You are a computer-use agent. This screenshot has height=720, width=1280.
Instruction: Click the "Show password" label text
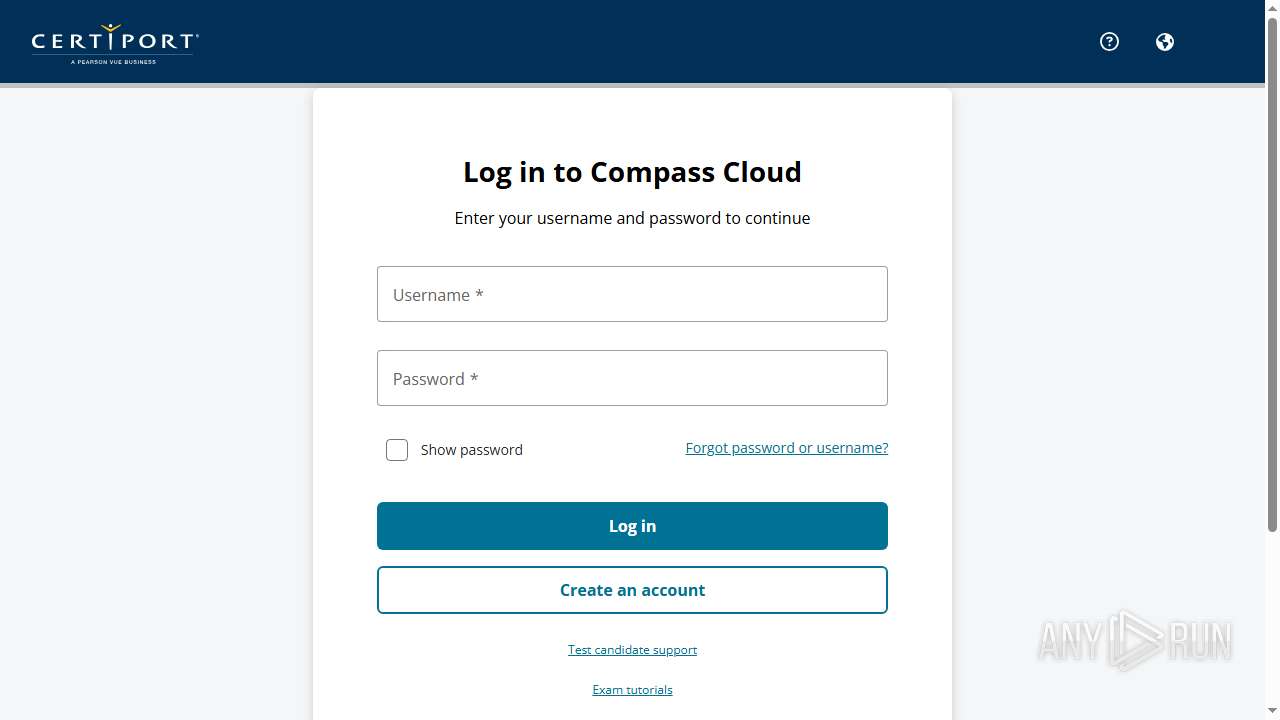(x=471, y=450)
